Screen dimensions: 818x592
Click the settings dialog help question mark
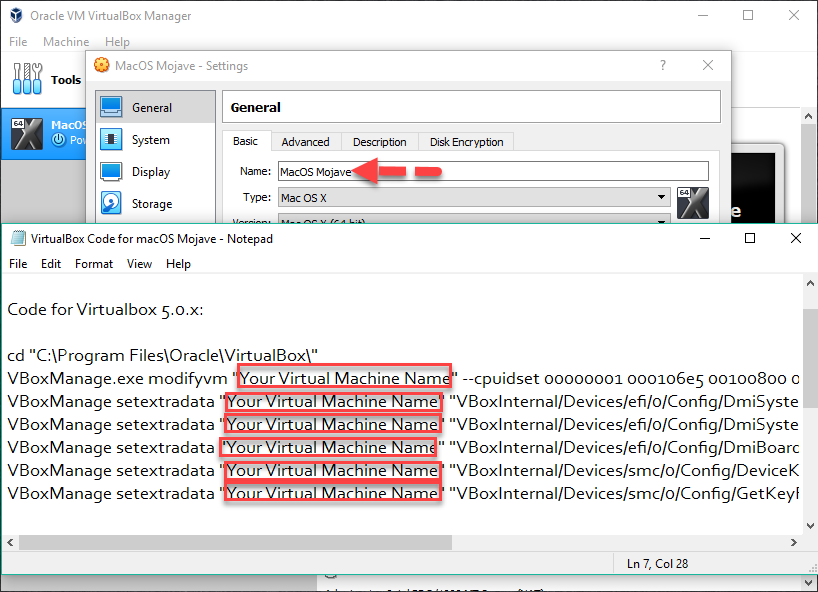pos(662,66)
